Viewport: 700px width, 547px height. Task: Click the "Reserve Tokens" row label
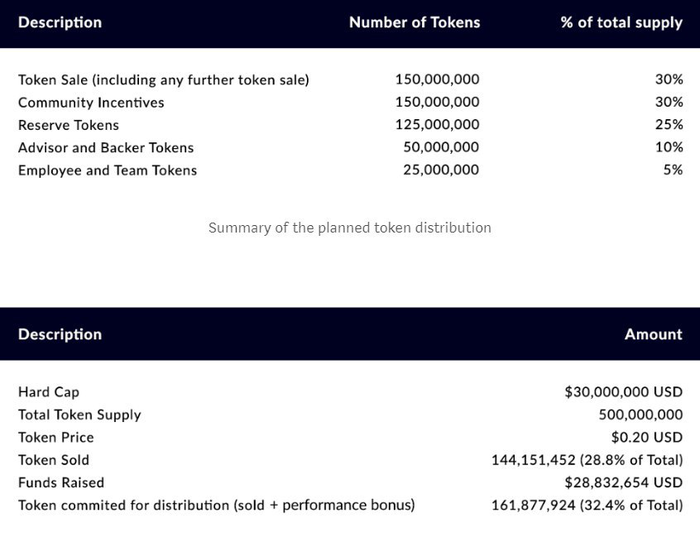pyautogui.click(x=68, y=125)
